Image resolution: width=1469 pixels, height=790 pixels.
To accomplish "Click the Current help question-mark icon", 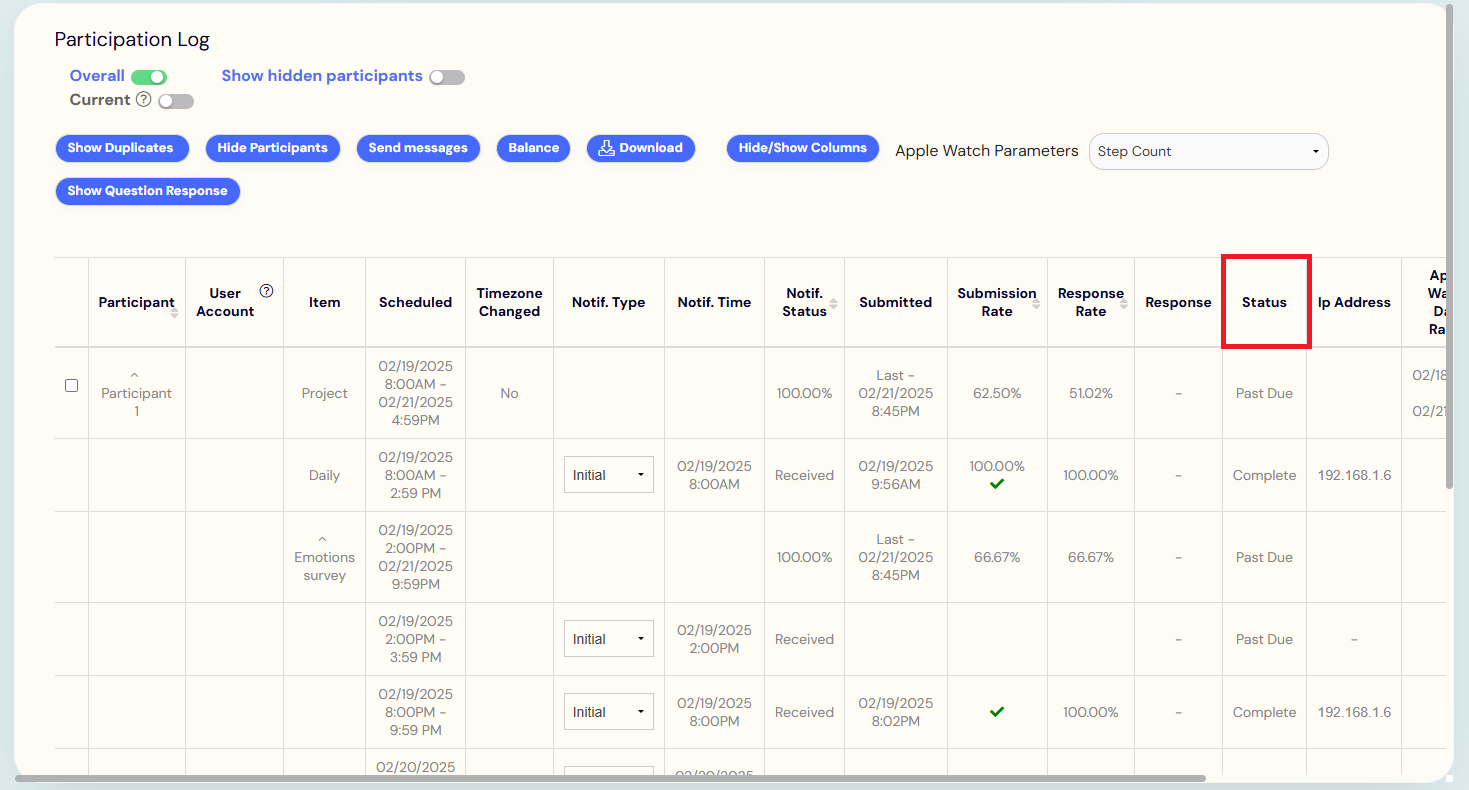I will coord(143,99).
